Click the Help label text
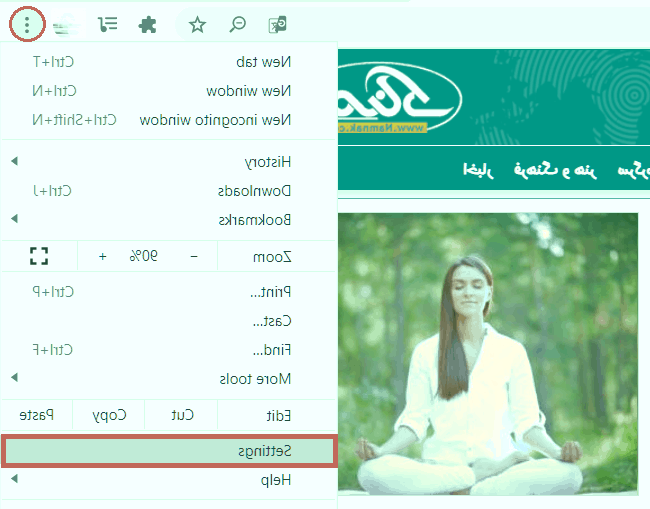The height and width of the screenshot is (509, 650). click(276, 480)
